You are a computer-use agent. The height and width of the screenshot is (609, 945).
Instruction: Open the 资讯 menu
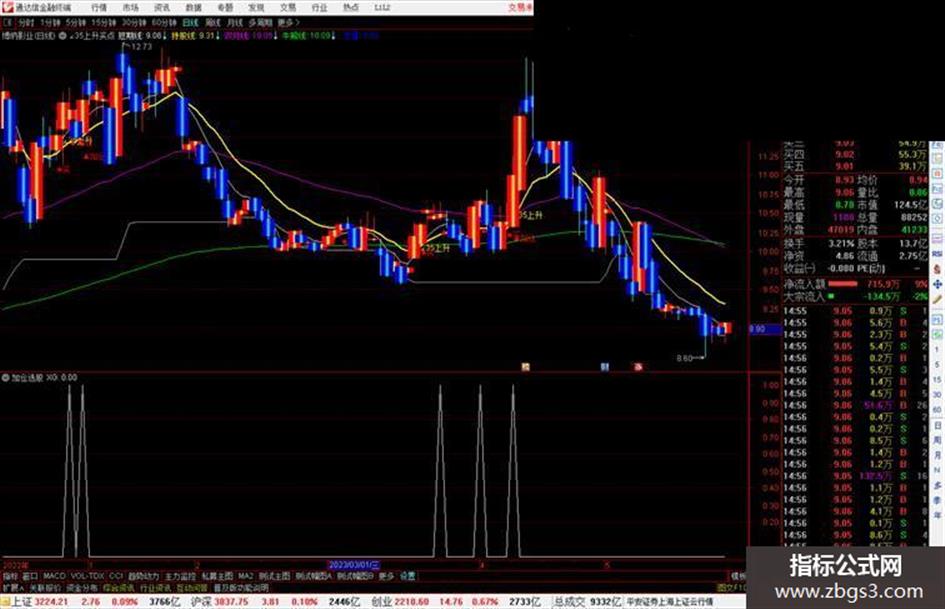coord(162,8)
